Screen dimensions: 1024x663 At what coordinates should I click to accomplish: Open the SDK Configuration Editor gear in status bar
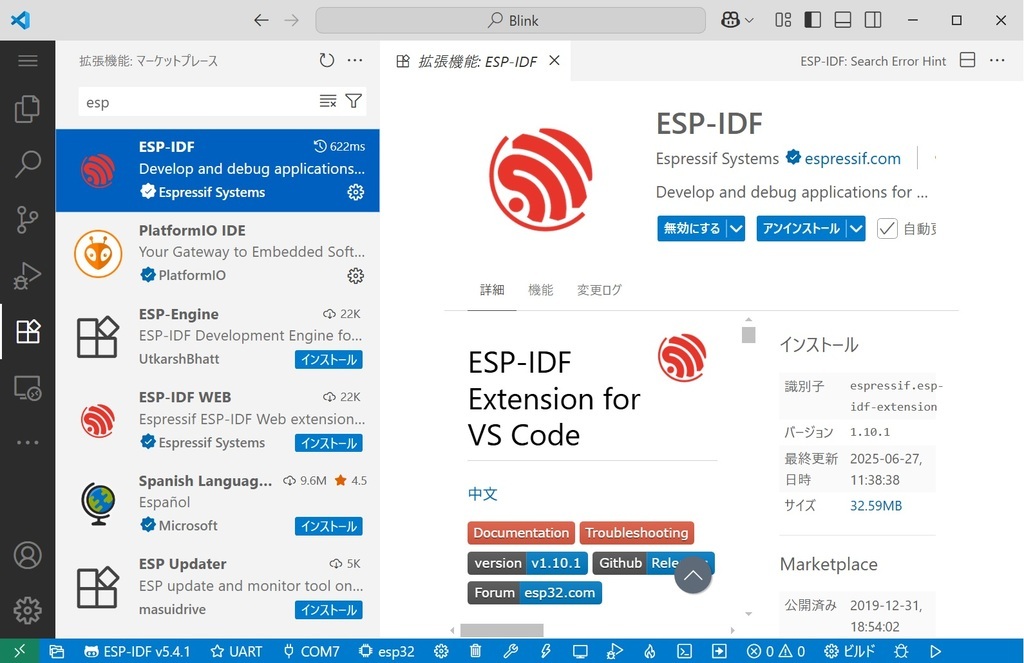[x=440, y=651]
